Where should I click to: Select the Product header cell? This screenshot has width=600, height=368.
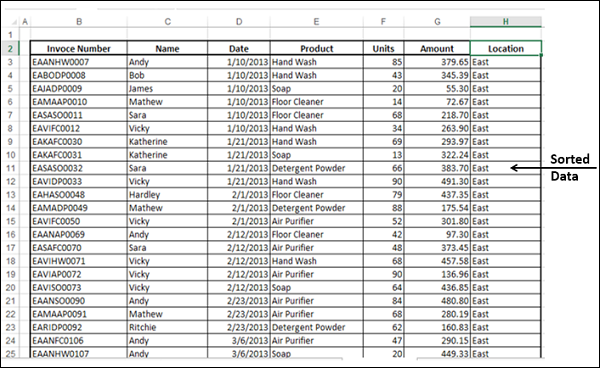pyautogui.click(x=316, y=49)
